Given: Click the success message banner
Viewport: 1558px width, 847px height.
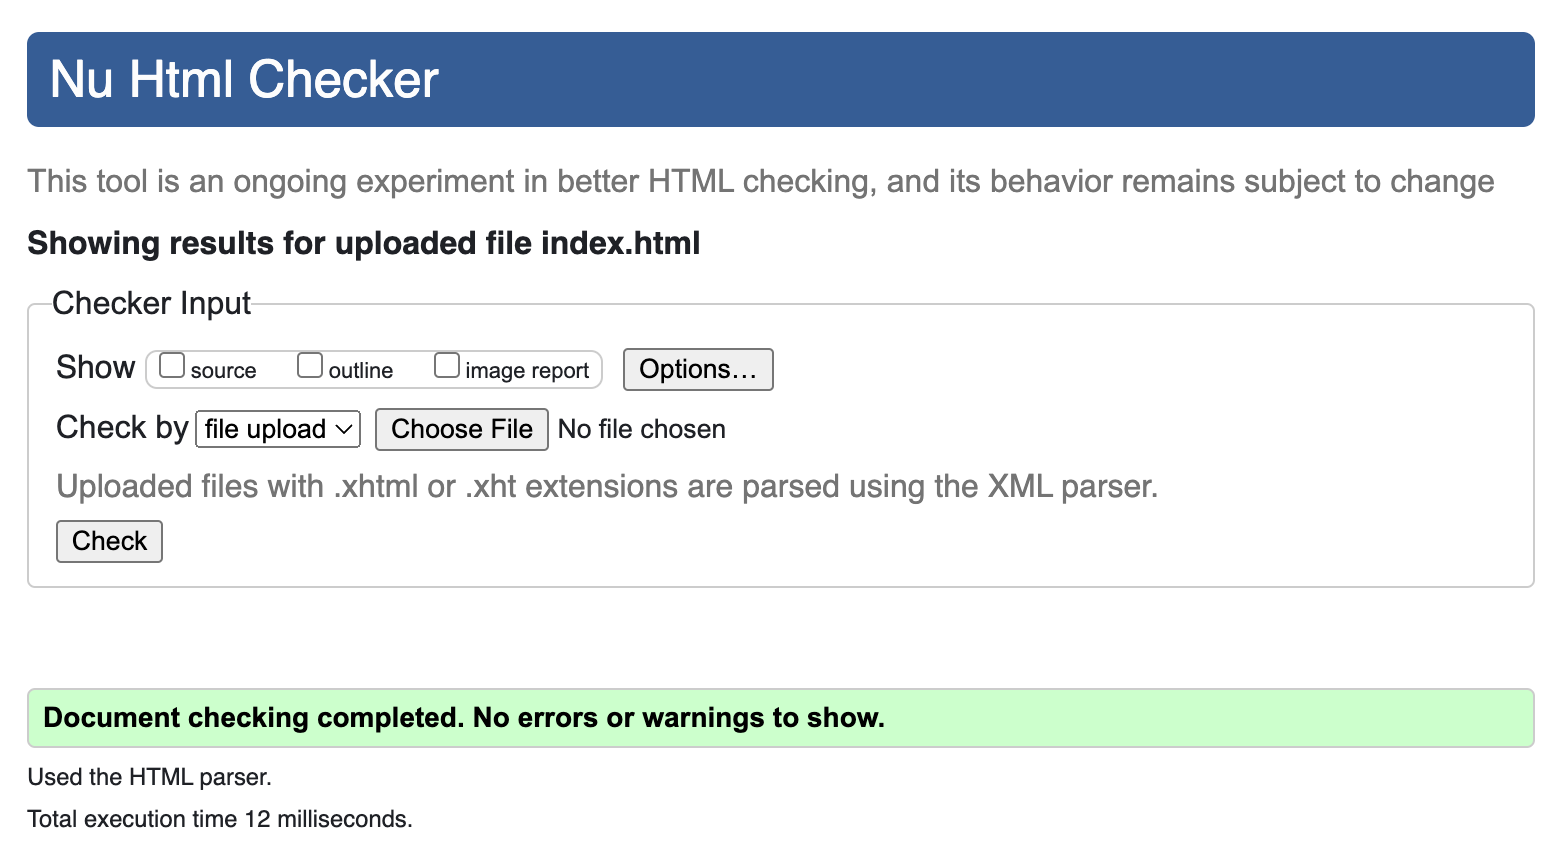Looking at the screenshot, I should click(x=464, y=717).
